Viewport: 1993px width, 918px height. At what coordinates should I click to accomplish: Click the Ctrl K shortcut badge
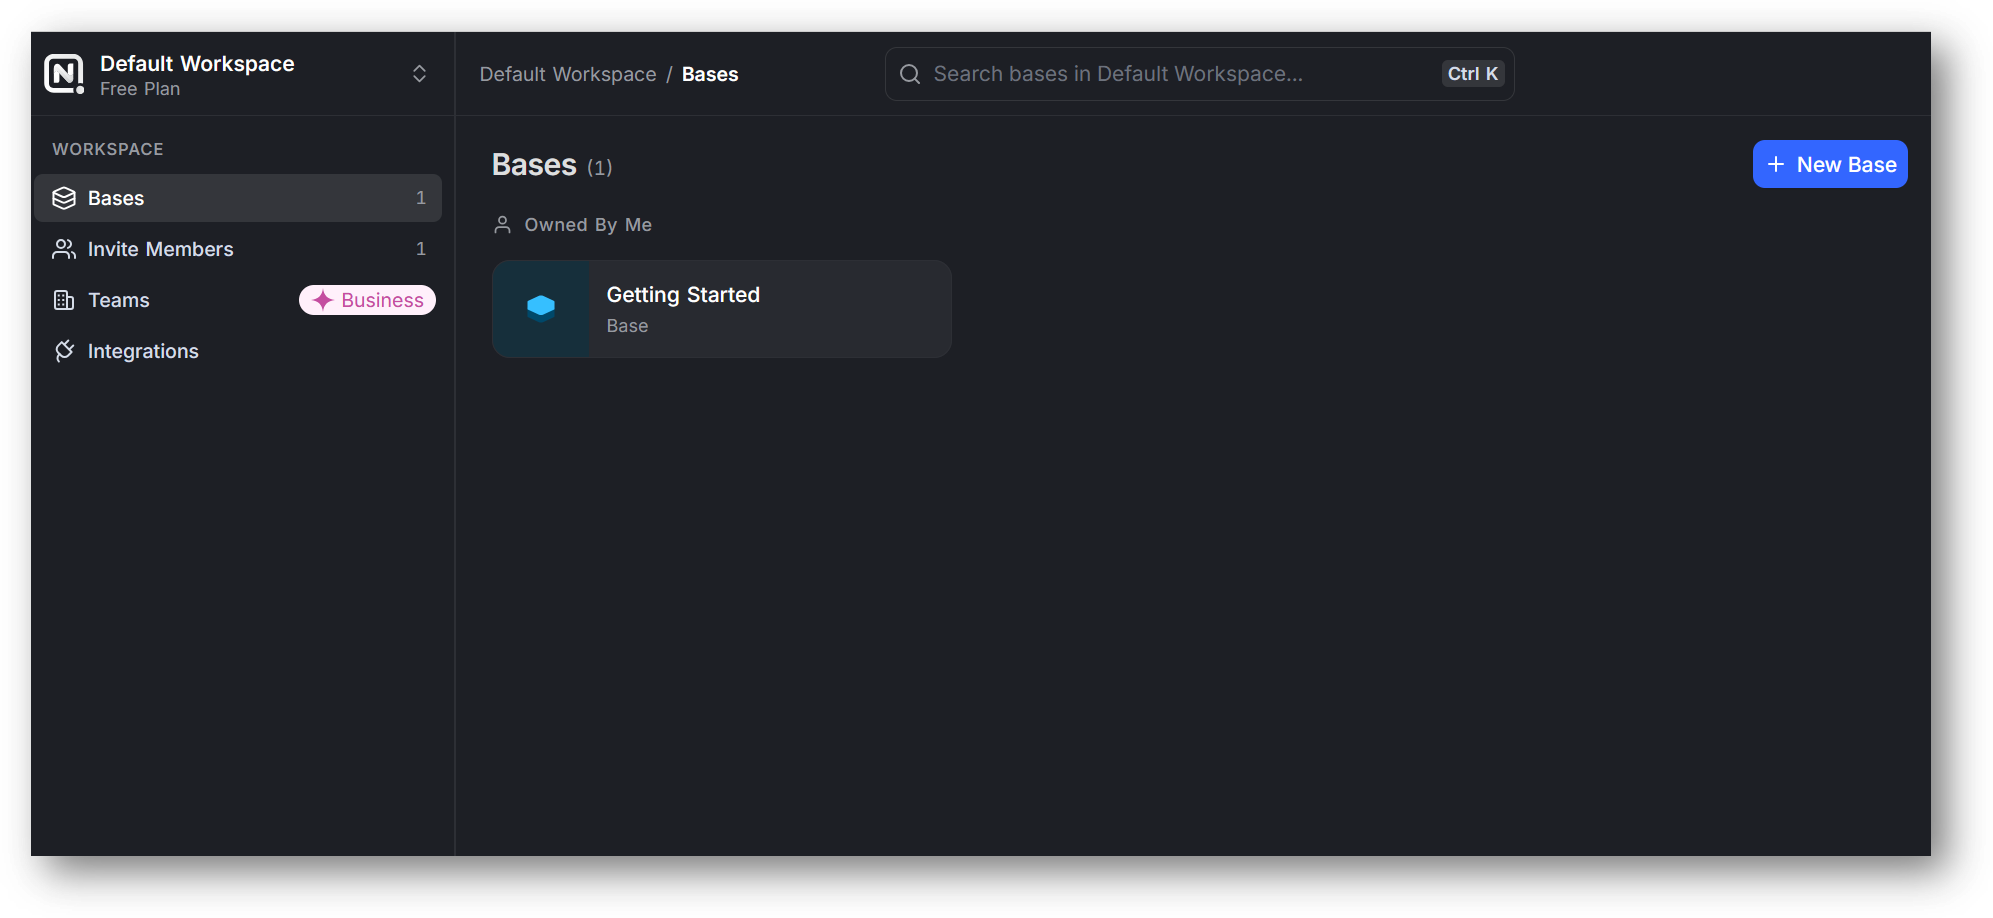[1472, 74]
